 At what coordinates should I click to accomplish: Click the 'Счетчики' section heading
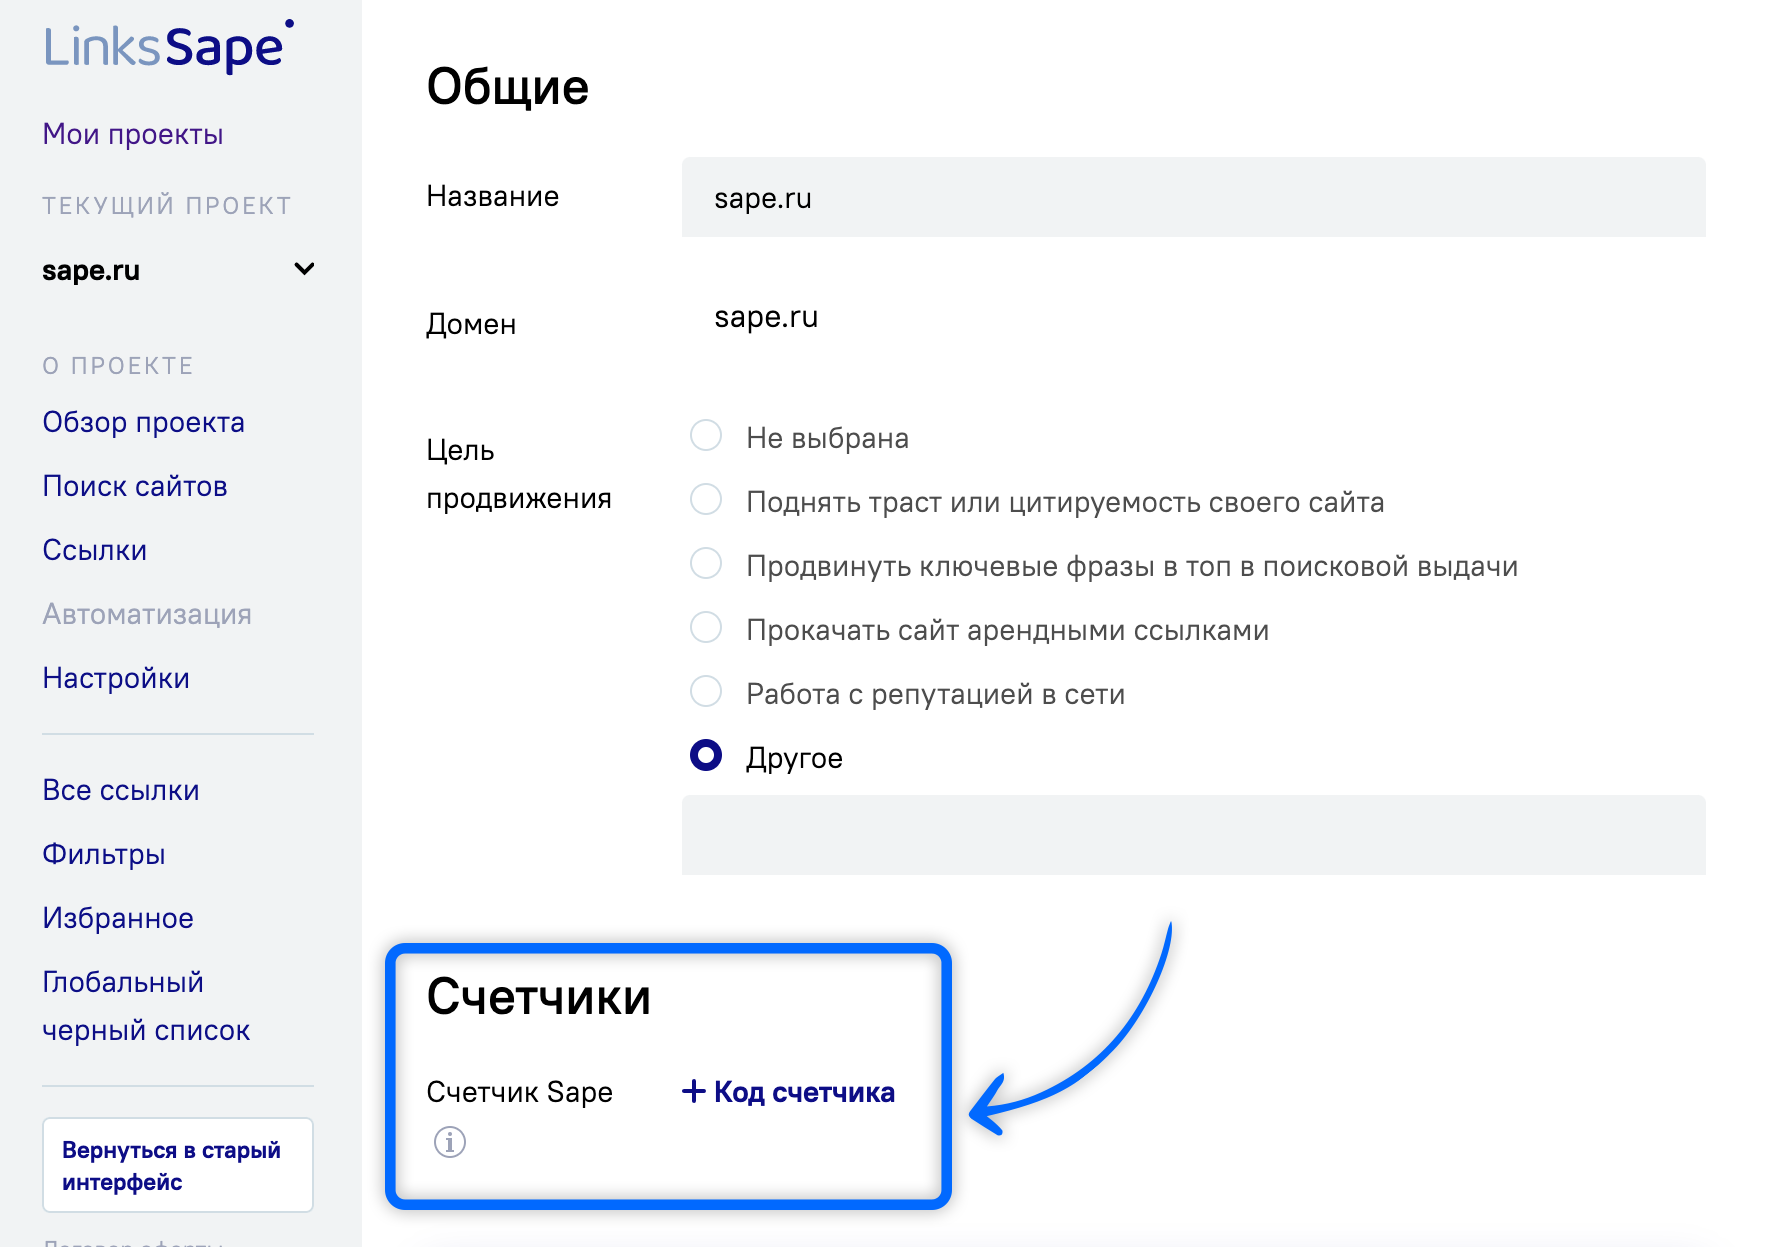(x=539, y=997)
